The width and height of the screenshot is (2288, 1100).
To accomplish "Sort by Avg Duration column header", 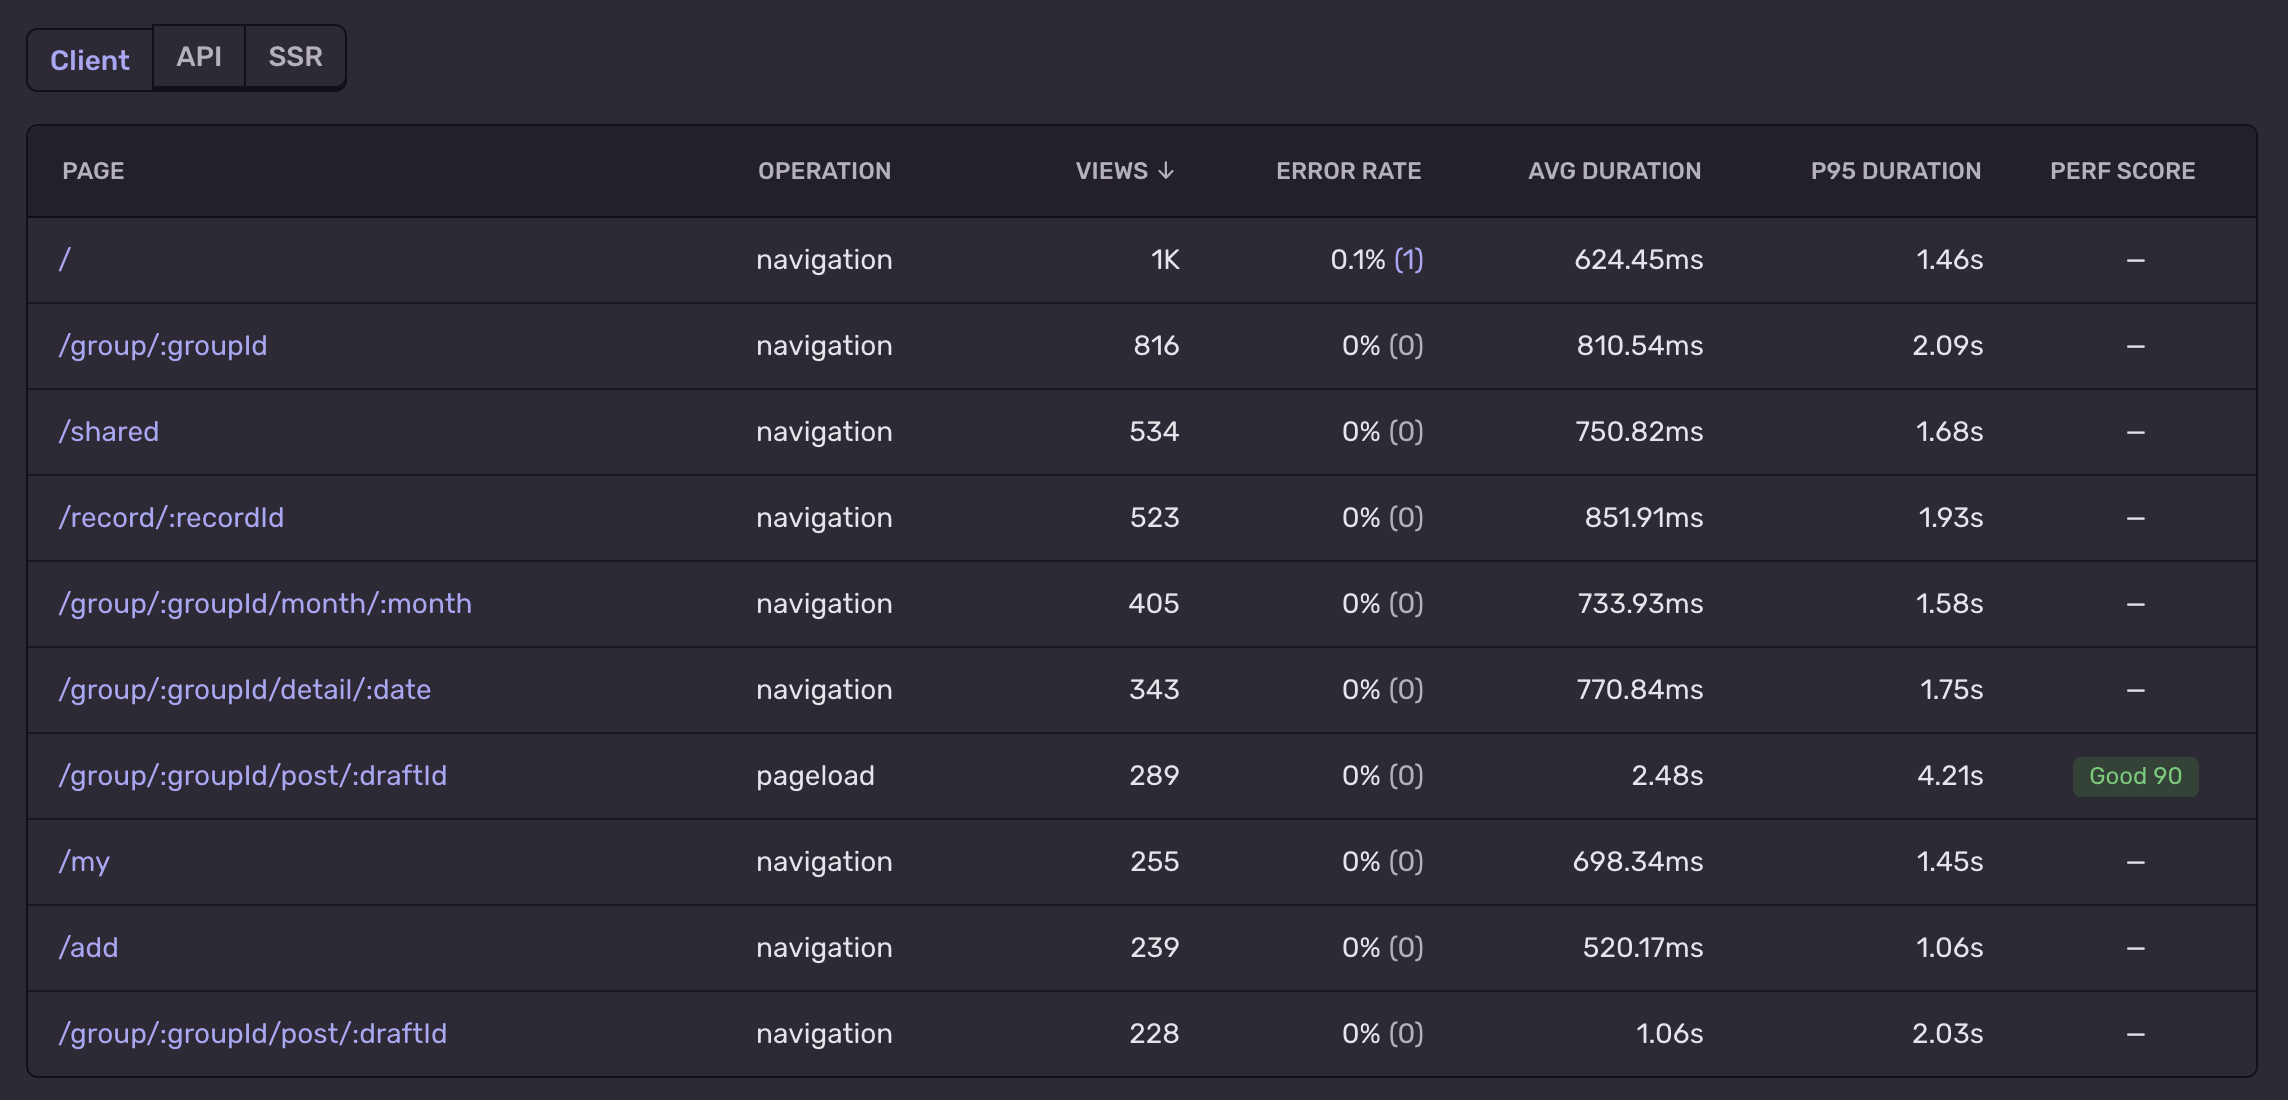I will point(1613,171).
